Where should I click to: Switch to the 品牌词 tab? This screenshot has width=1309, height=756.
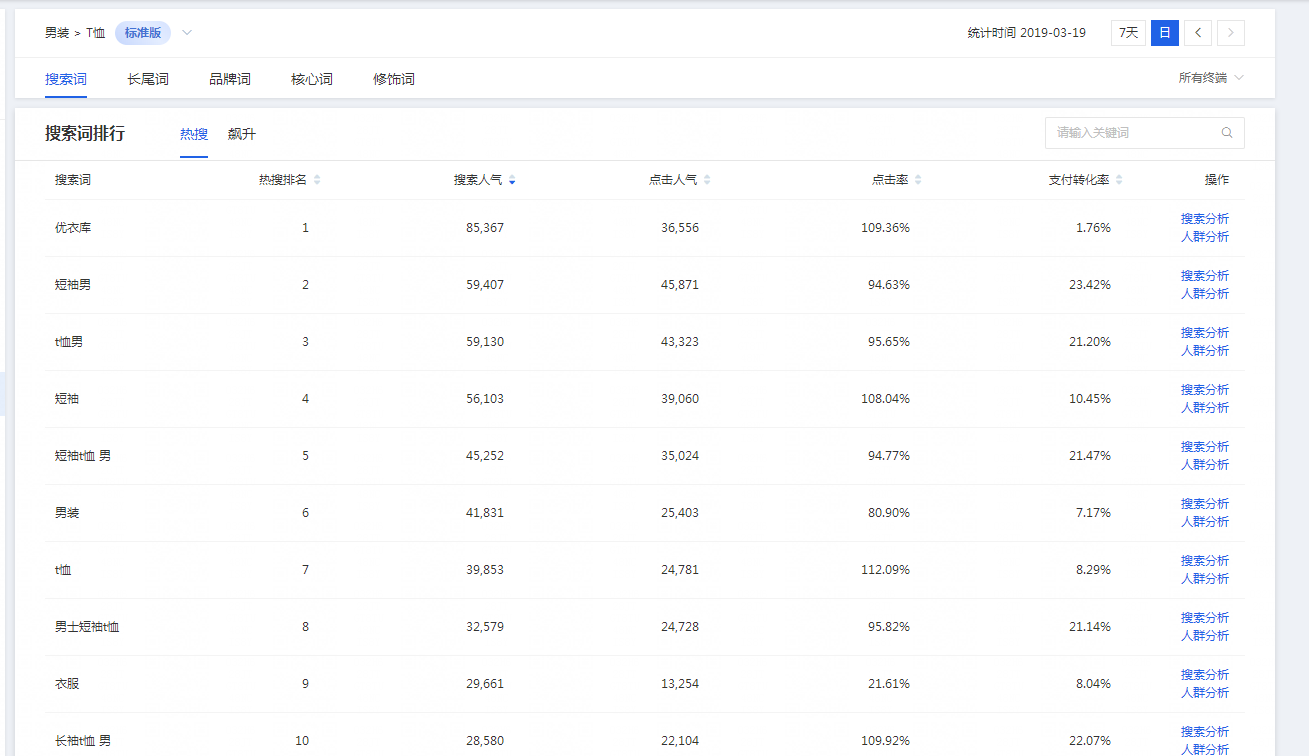230,79
